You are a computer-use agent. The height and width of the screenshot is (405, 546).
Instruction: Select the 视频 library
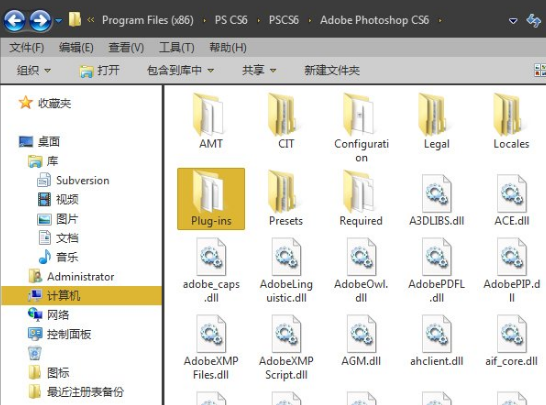pos(58,199)
